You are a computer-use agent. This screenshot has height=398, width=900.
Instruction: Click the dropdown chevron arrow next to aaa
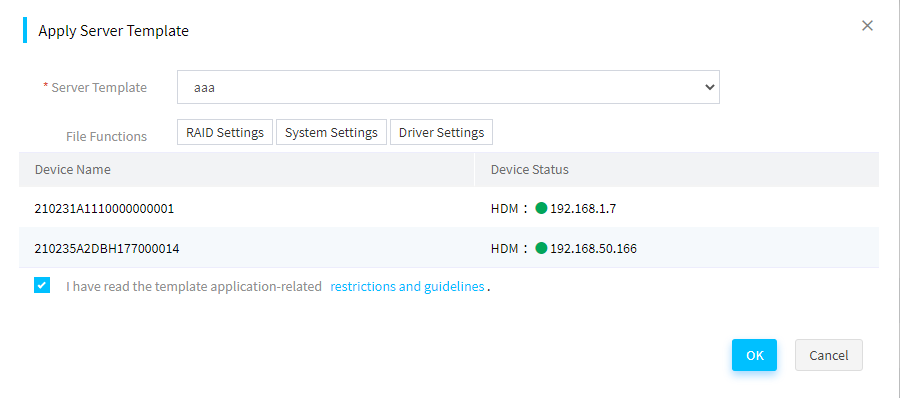(x=709, y=87)
